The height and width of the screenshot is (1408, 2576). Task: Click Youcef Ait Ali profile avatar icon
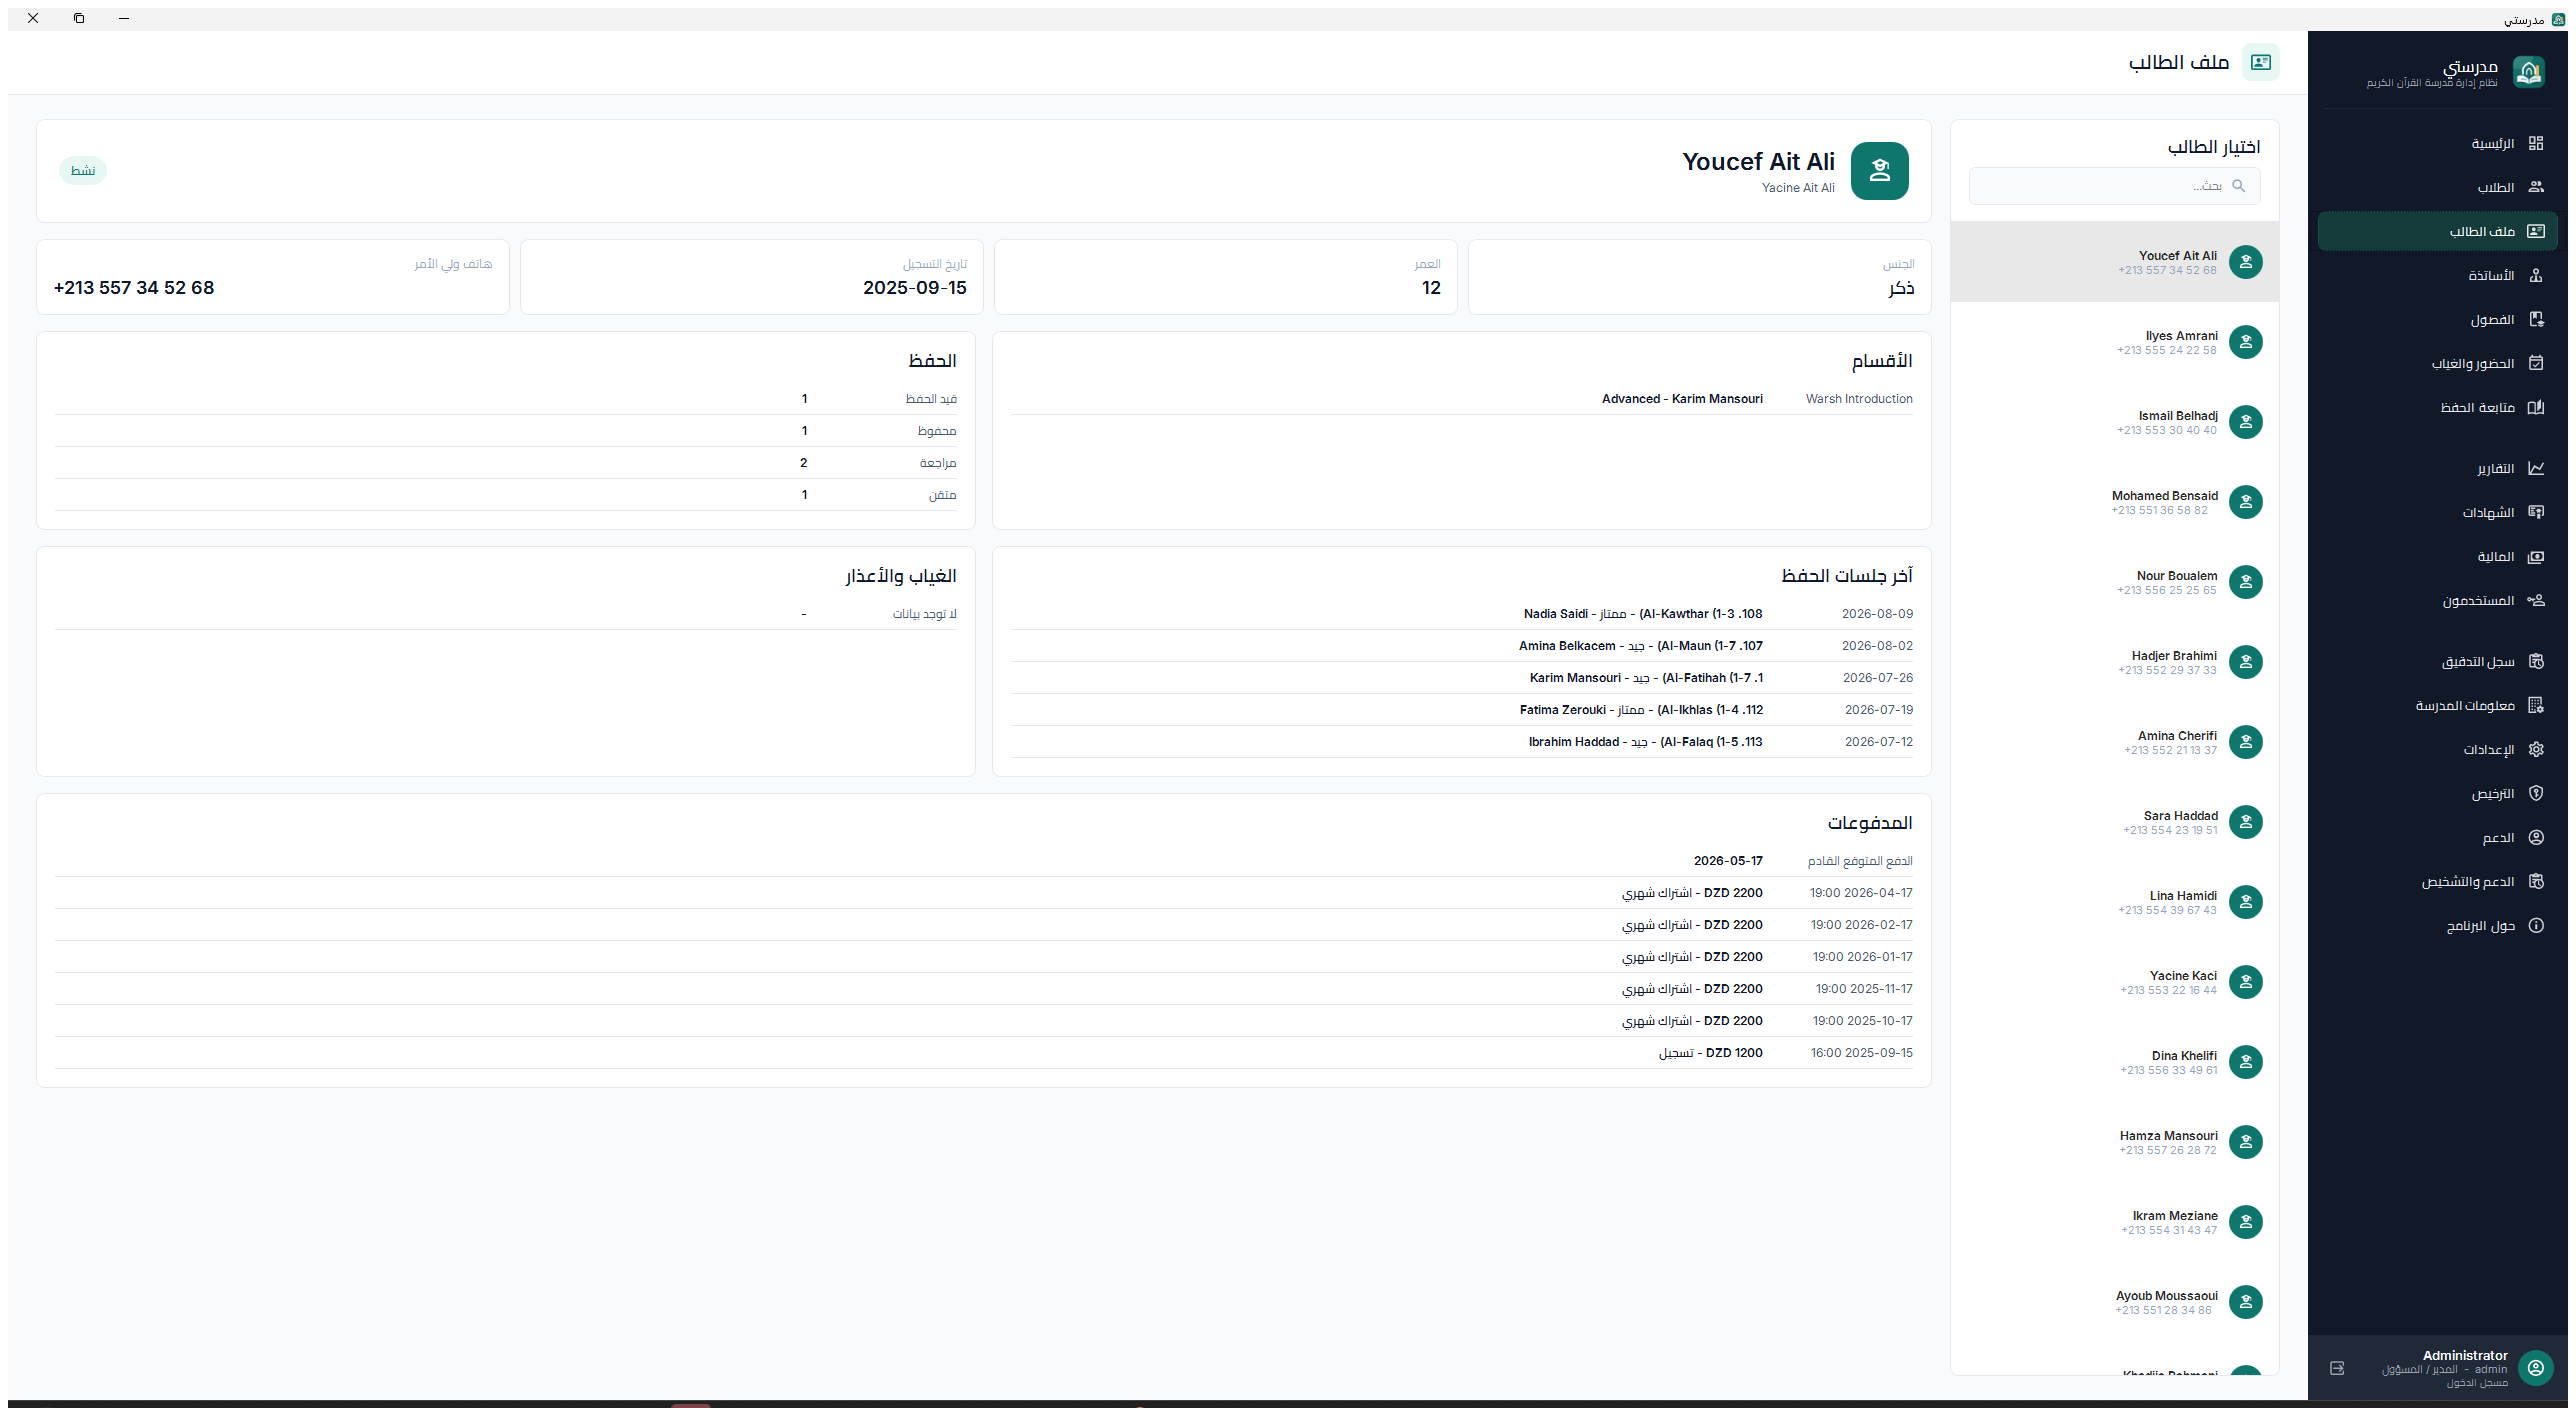1879,171
